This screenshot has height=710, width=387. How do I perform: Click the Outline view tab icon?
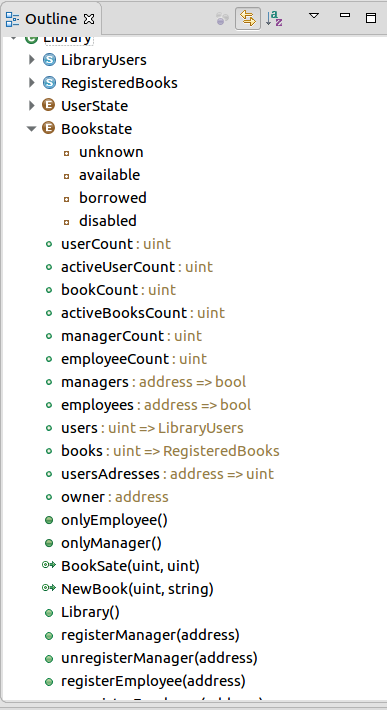tap(12, 19)
